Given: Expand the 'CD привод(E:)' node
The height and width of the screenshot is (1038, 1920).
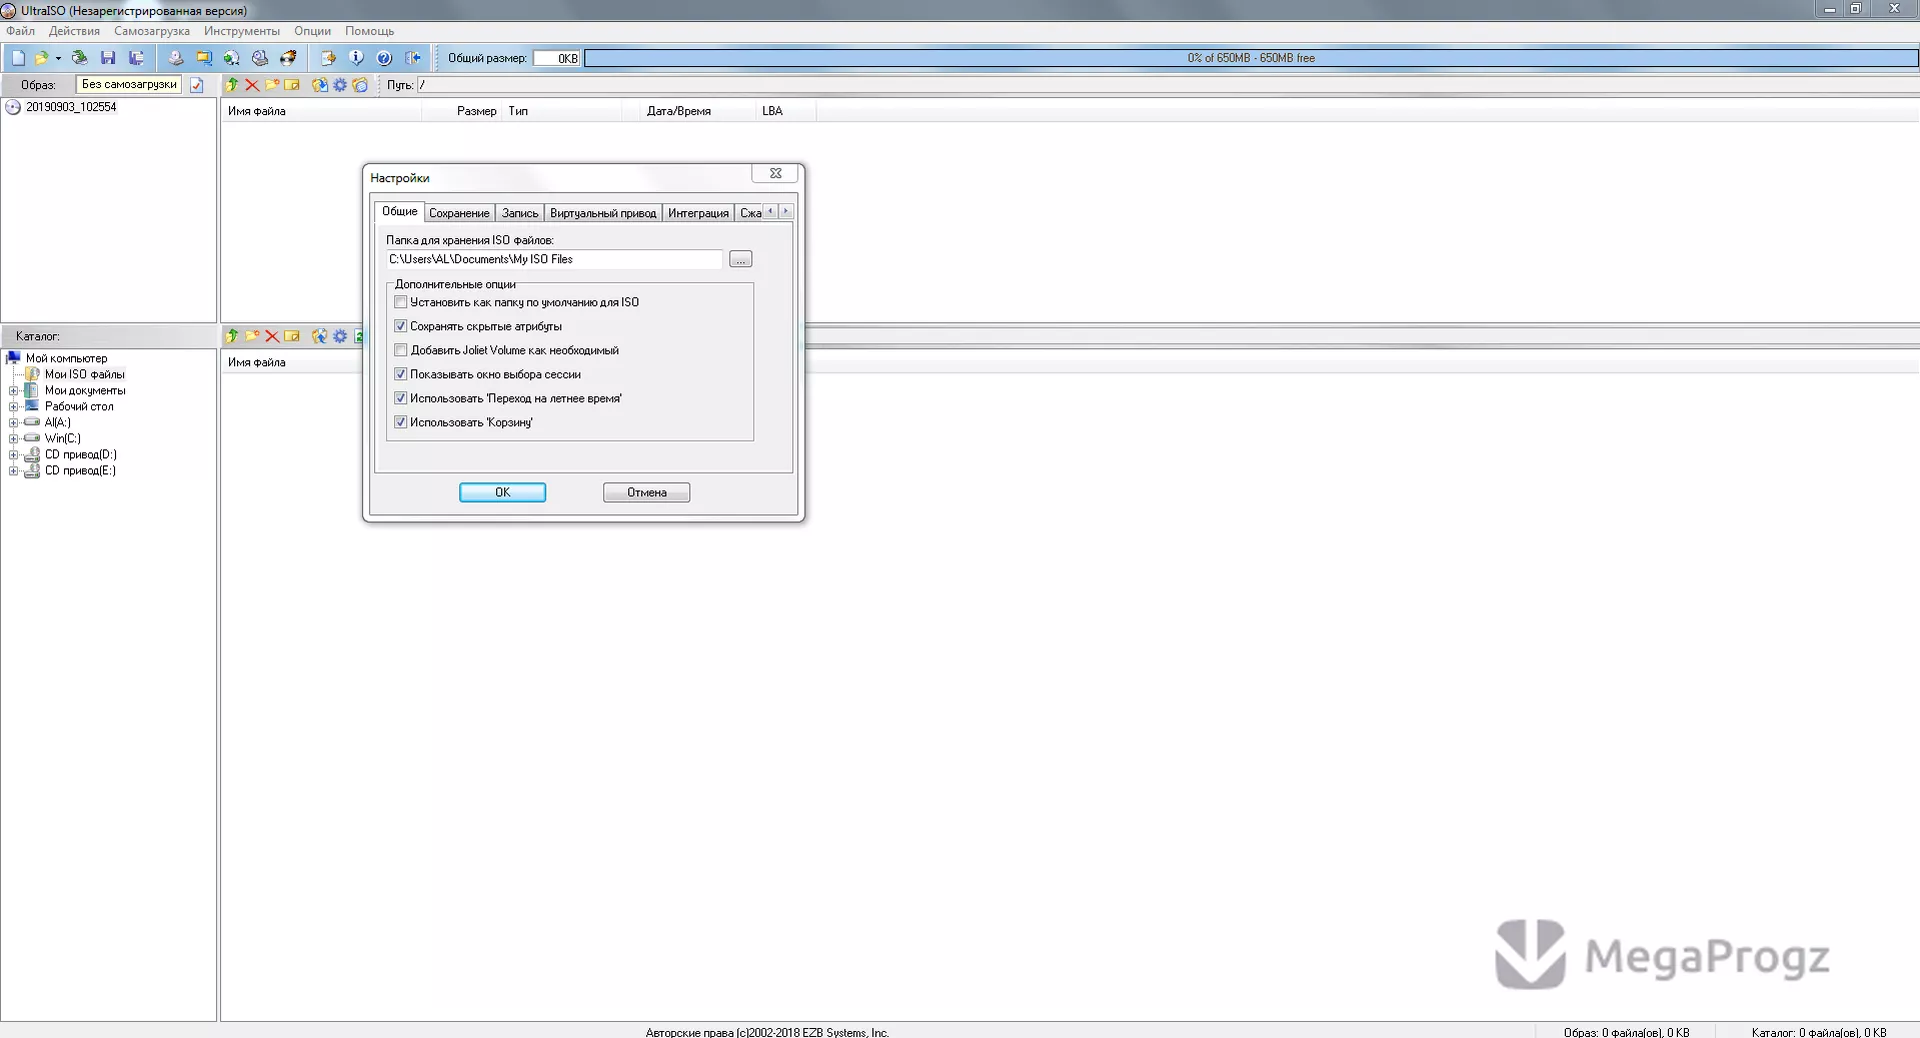Looking at the screenshot, I should [14, 471].
